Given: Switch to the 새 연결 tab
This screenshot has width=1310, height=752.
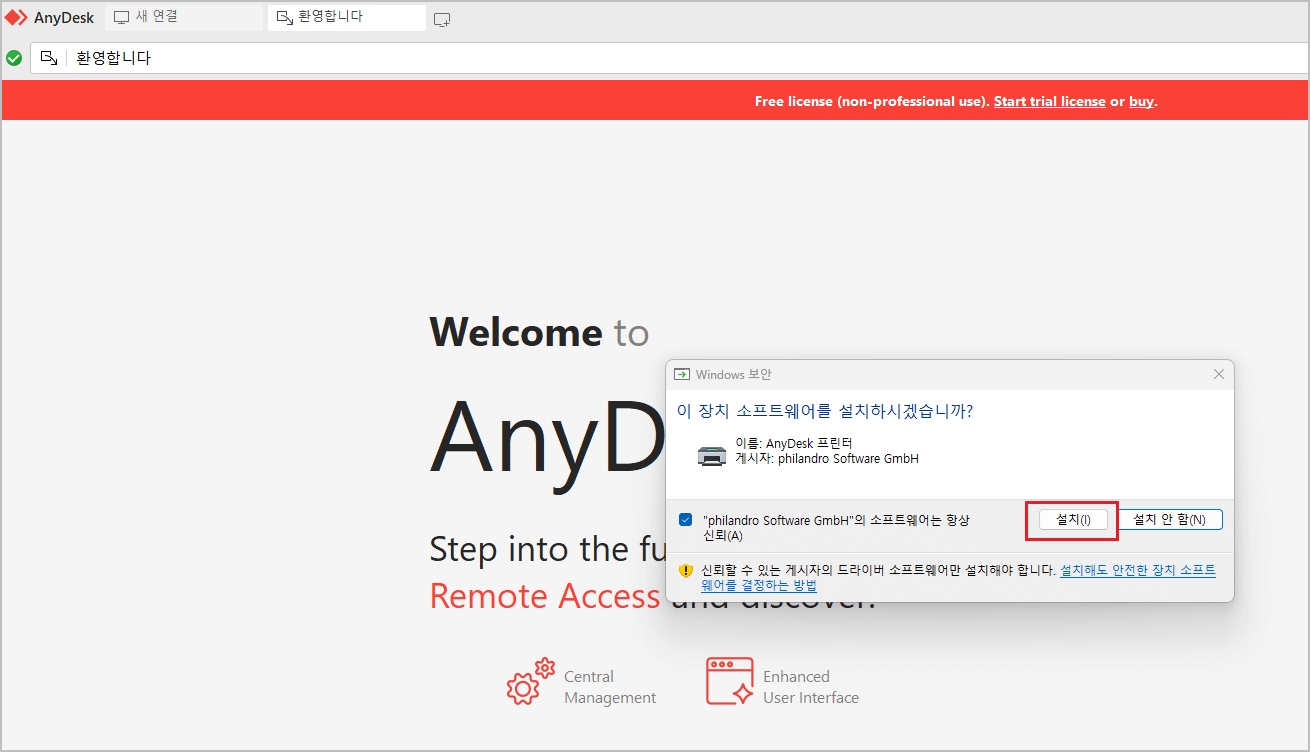Looking at the screenshot, I should [x=183, y=17].
